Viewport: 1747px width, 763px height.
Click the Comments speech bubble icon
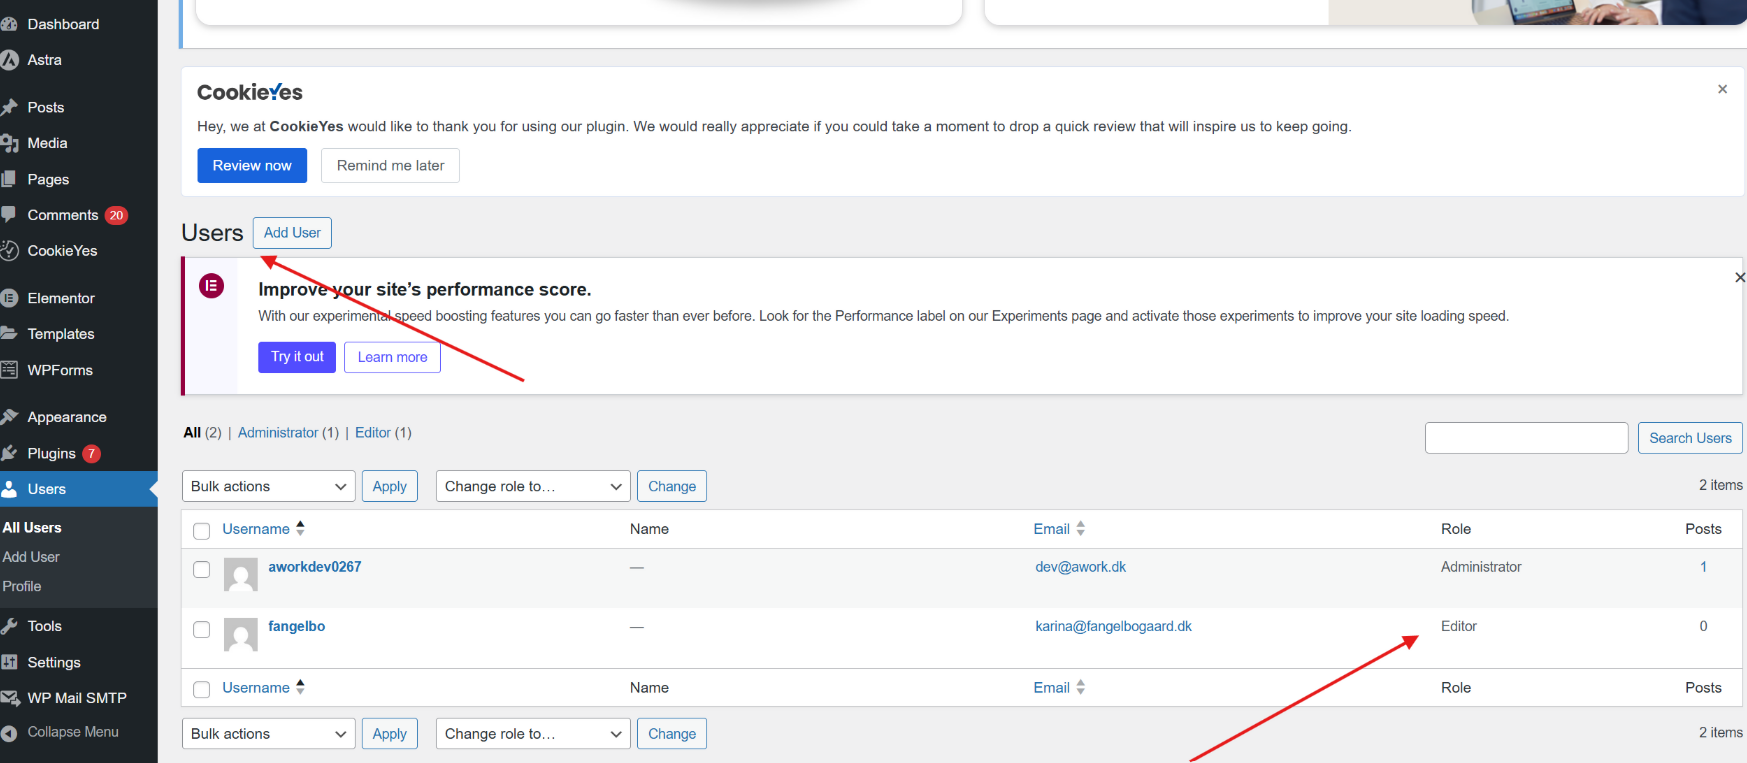click(x=10, y=214)
